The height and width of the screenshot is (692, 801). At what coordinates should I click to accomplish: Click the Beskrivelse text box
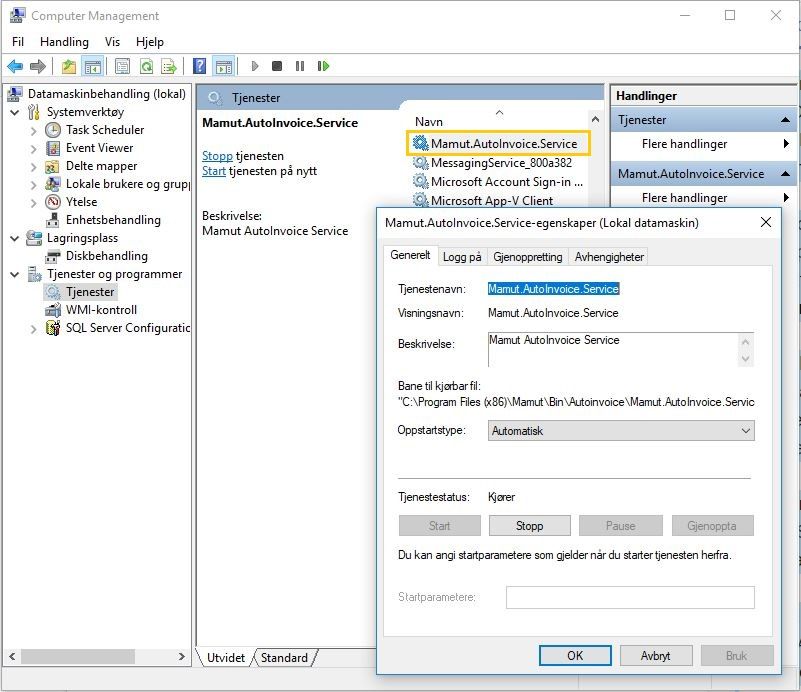coord(614,349)
